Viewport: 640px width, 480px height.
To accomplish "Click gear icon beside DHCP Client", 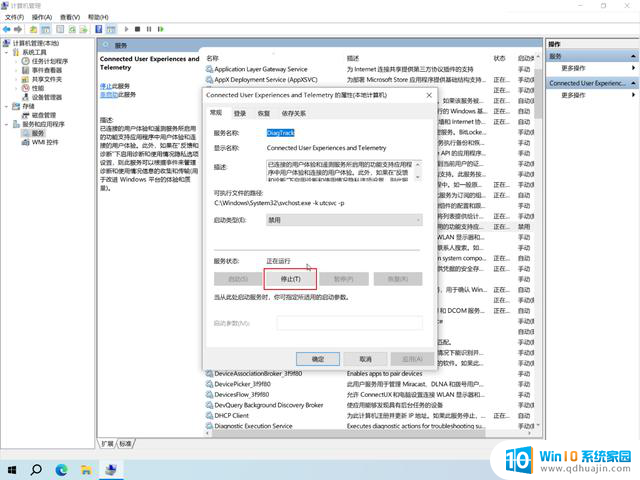I will [x=209, y=416].
